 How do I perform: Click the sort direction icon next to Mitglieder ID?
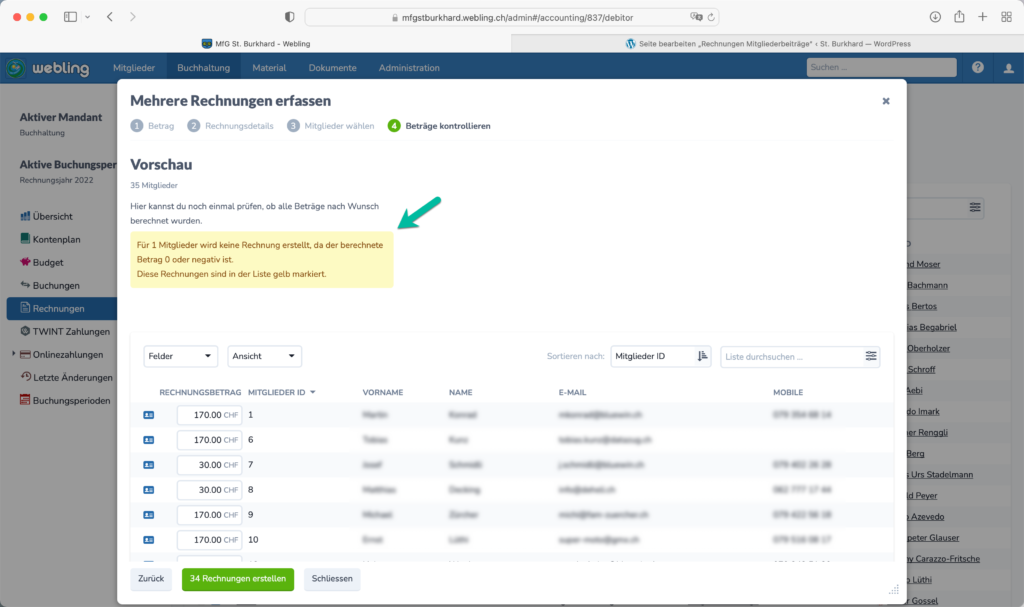click(702, 356)
